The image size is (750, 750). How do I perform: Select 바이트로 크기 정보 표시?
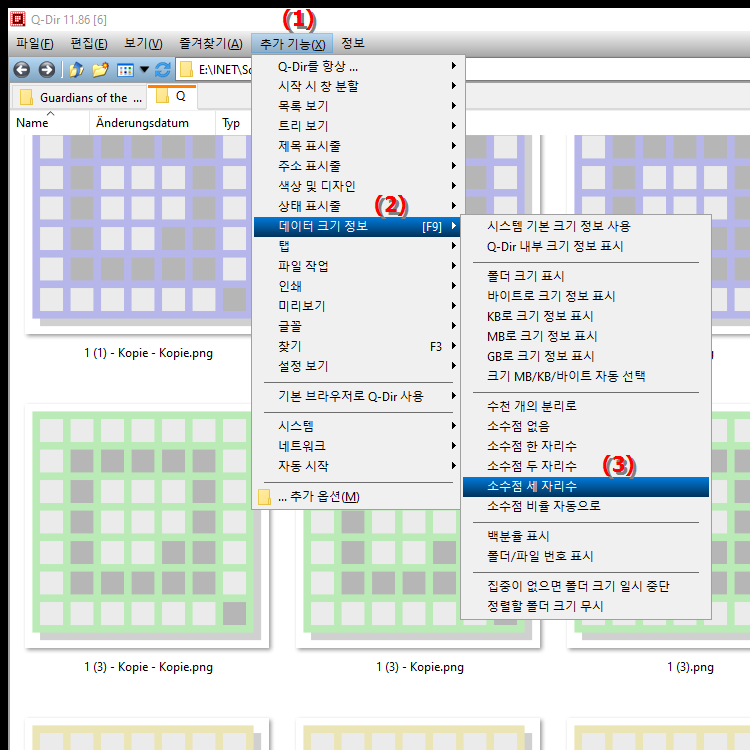(586, 296)
